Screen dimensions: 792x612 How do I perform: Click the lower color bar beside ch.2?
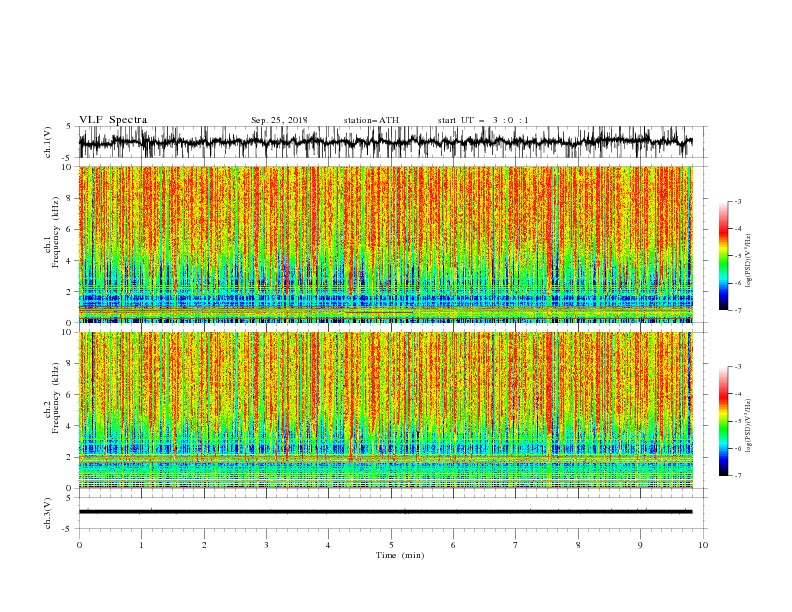pyautogui.click(x=723, y=421)
